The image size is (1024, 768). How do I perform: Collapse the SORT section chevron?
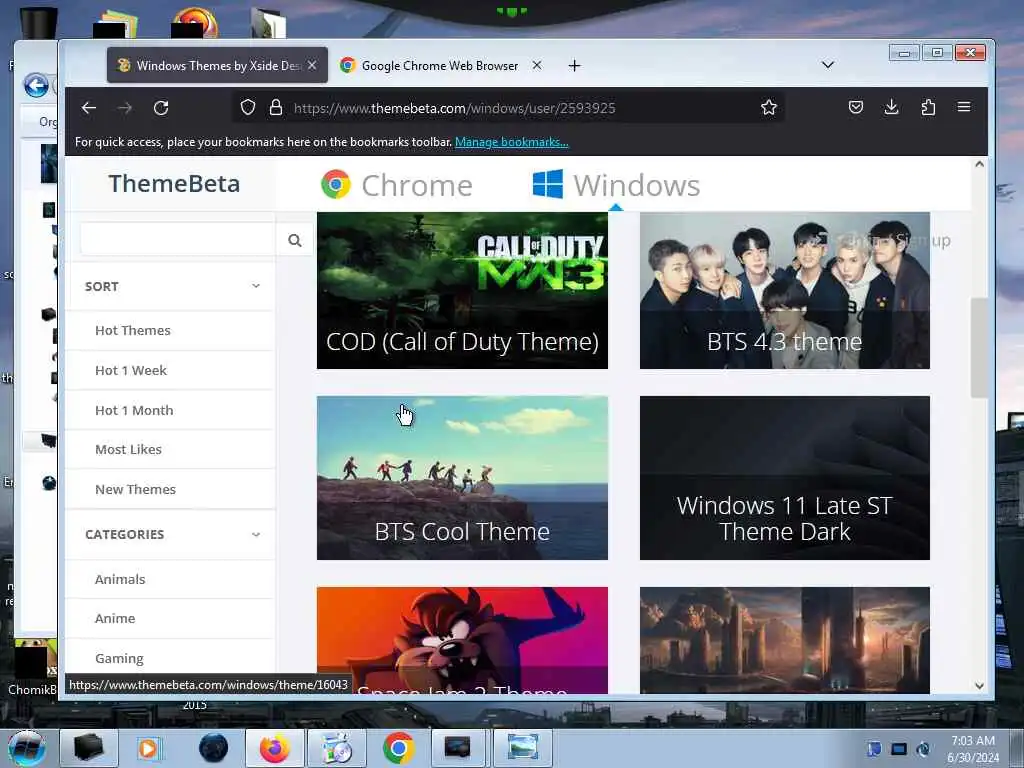(x=256, y=286)
